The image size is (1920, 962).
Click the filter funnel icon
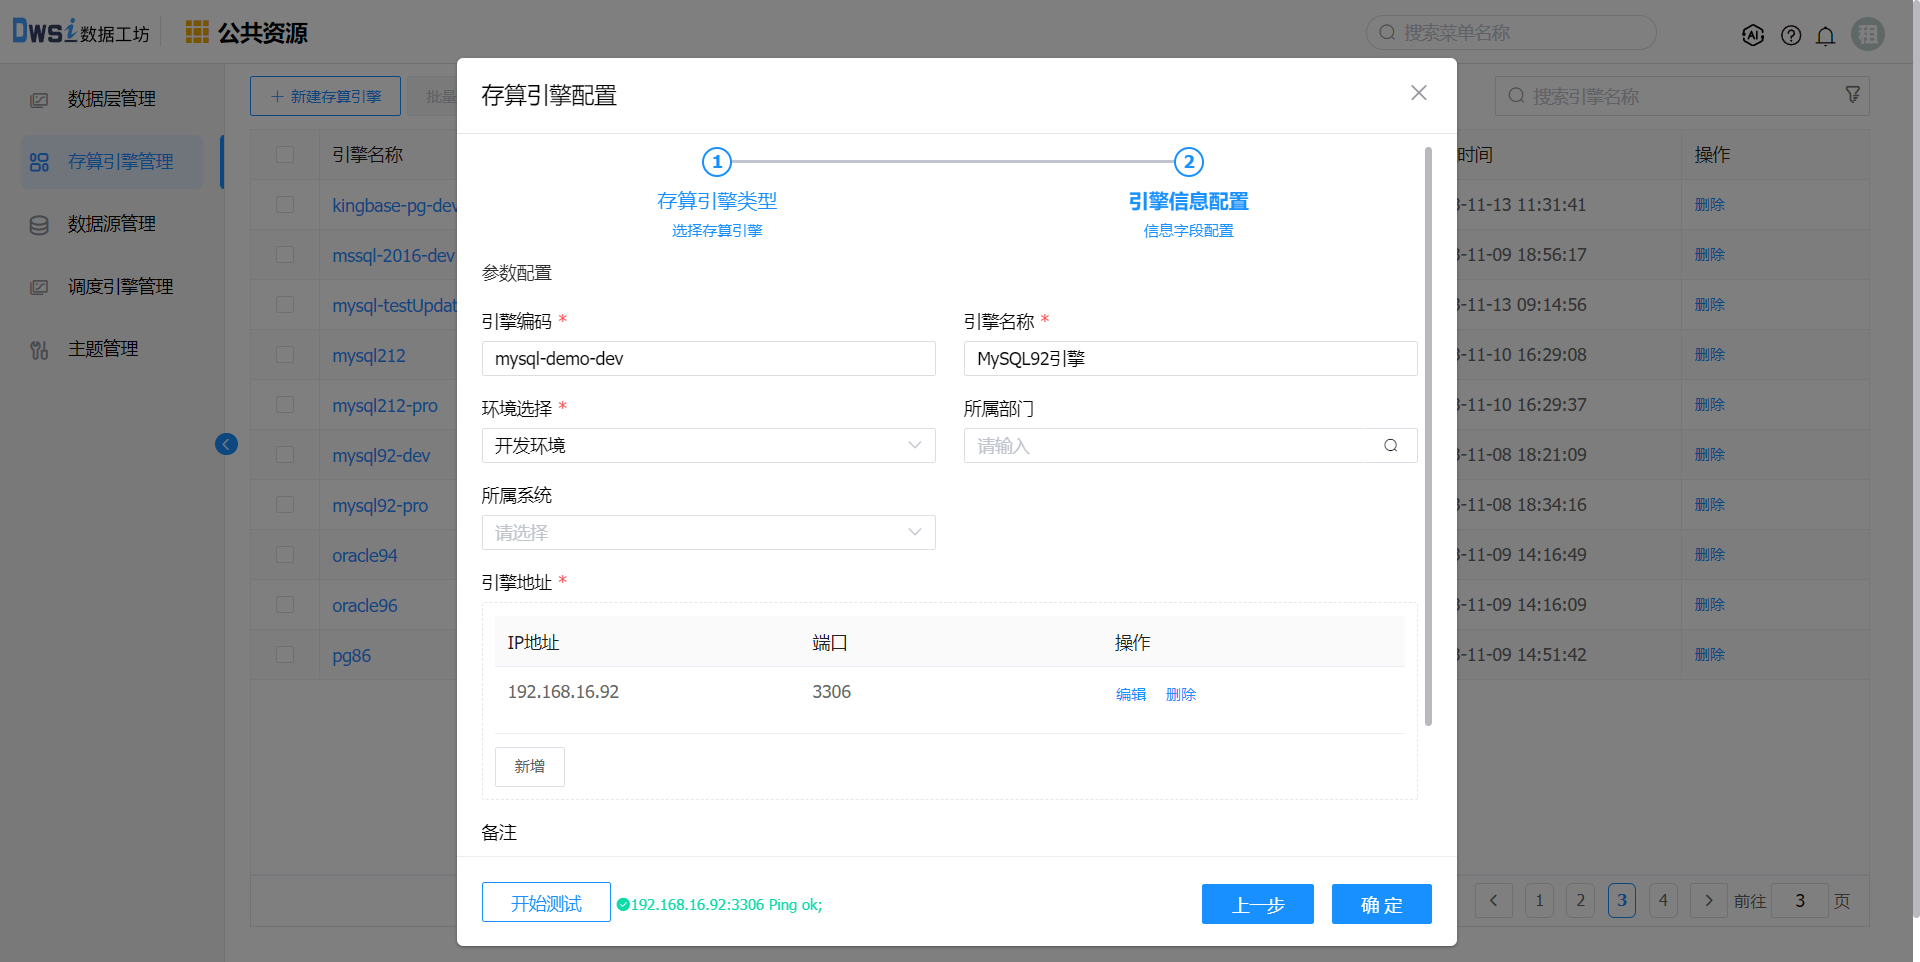pos(1852,95)
